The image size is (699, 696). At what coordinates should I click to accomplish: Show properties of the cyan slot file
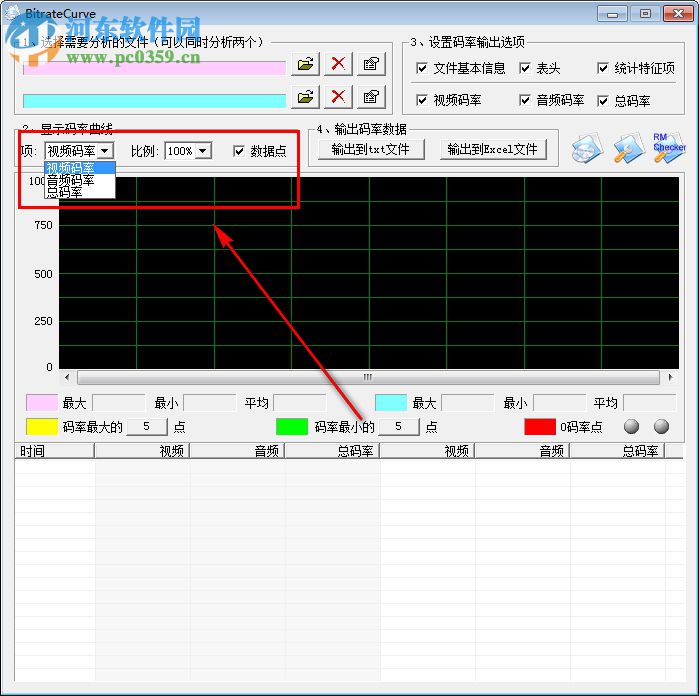(x=371, y=96)
